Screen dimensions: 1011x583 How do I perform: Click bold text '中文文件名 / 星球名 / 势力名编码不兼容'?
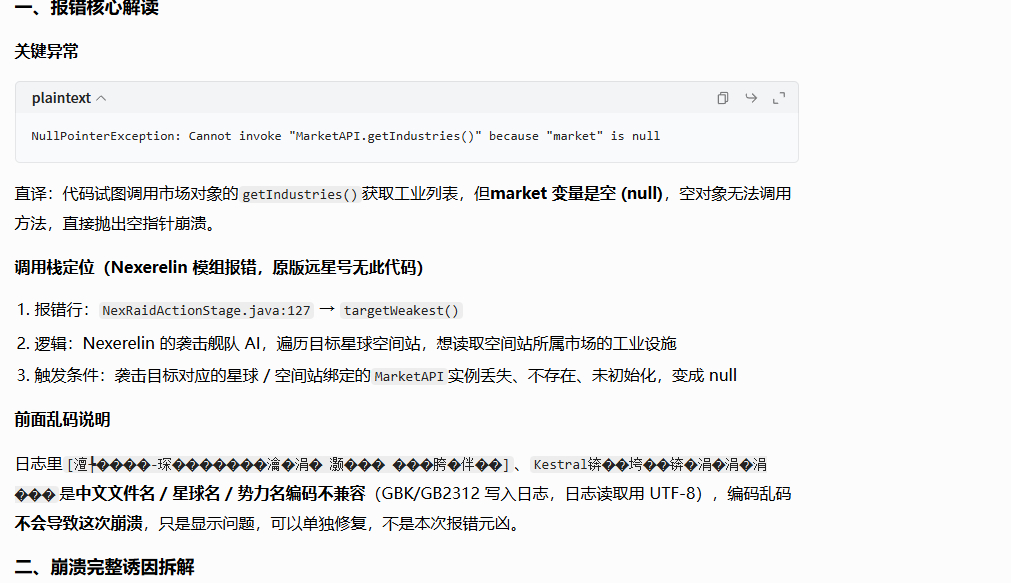tap(221, 494)
